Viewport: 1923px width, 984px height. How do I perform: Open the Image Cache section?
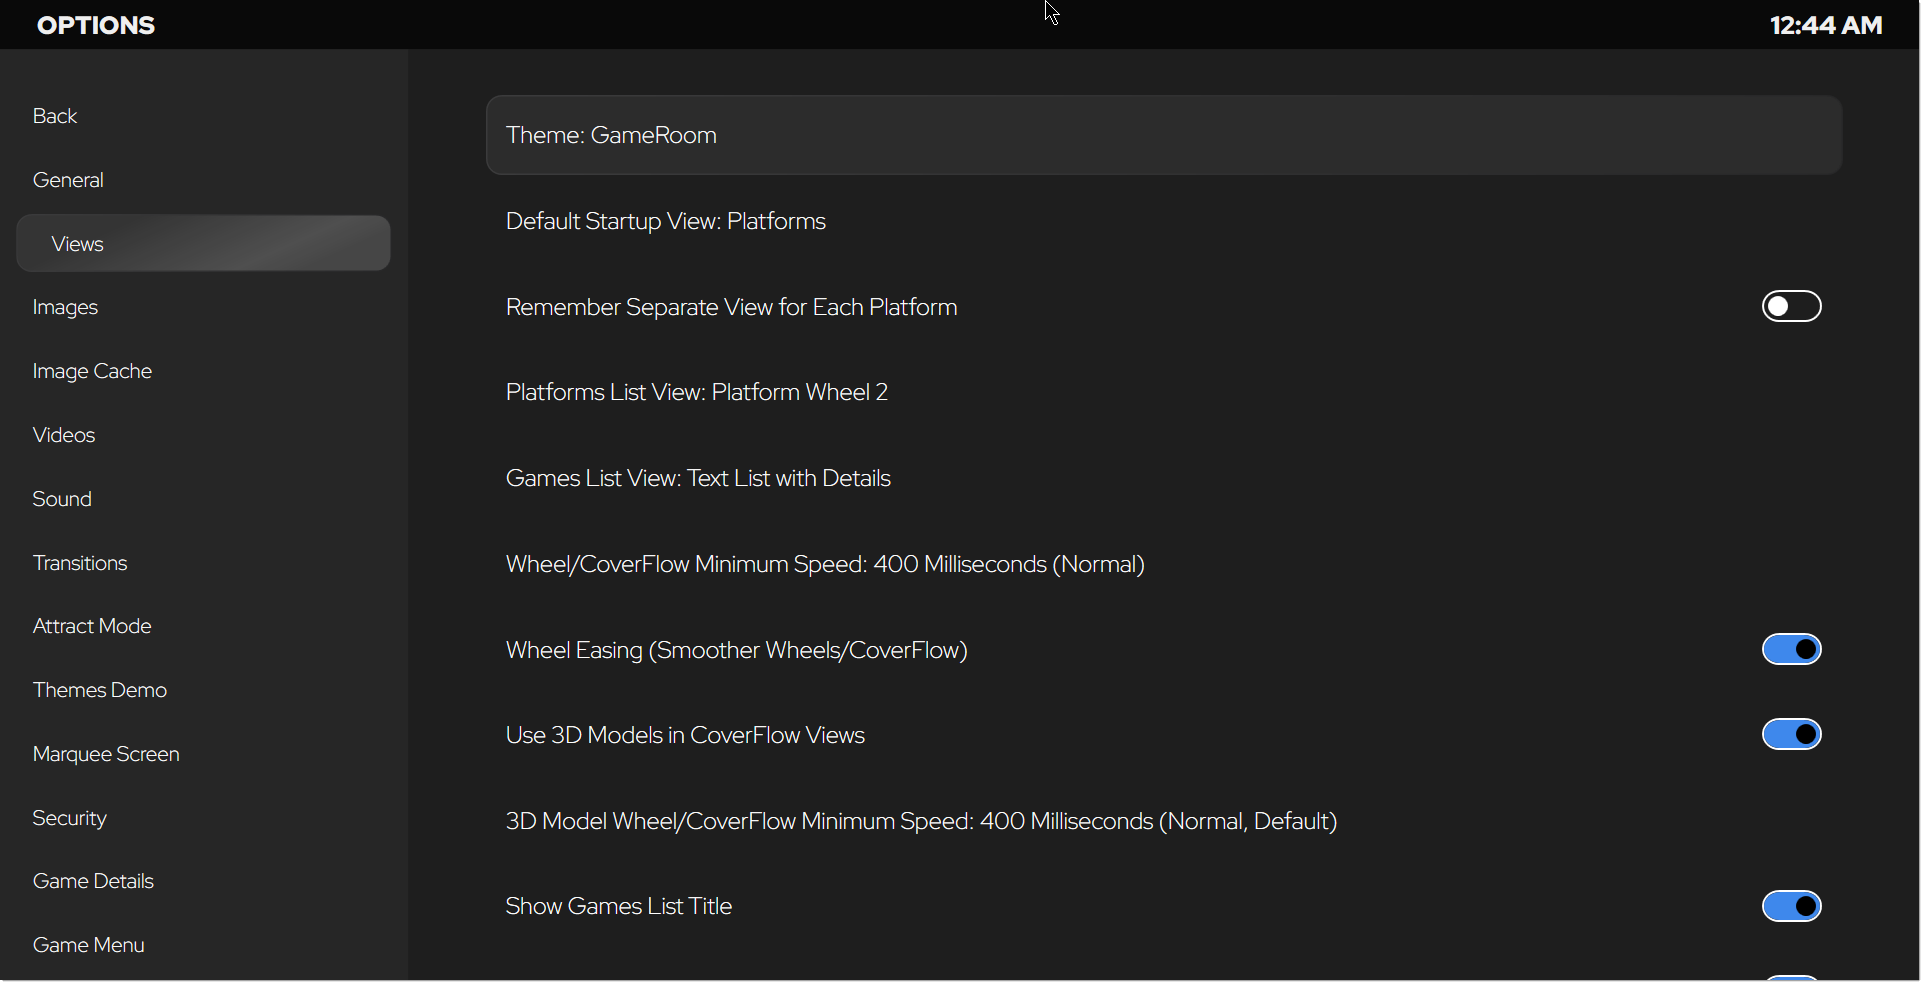(x=92, y=372)
